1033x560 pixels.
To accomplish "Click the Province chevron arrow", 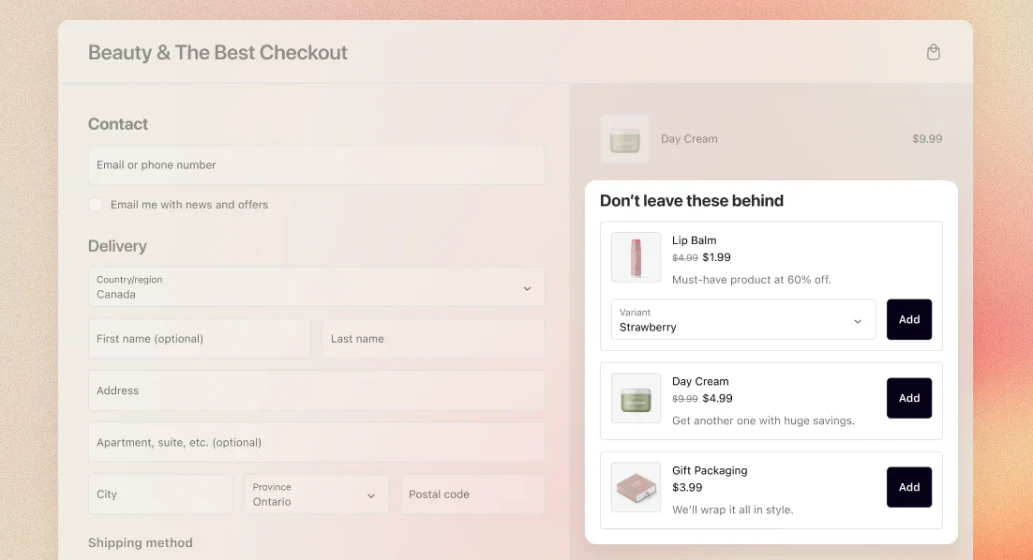I will point(371,496).
